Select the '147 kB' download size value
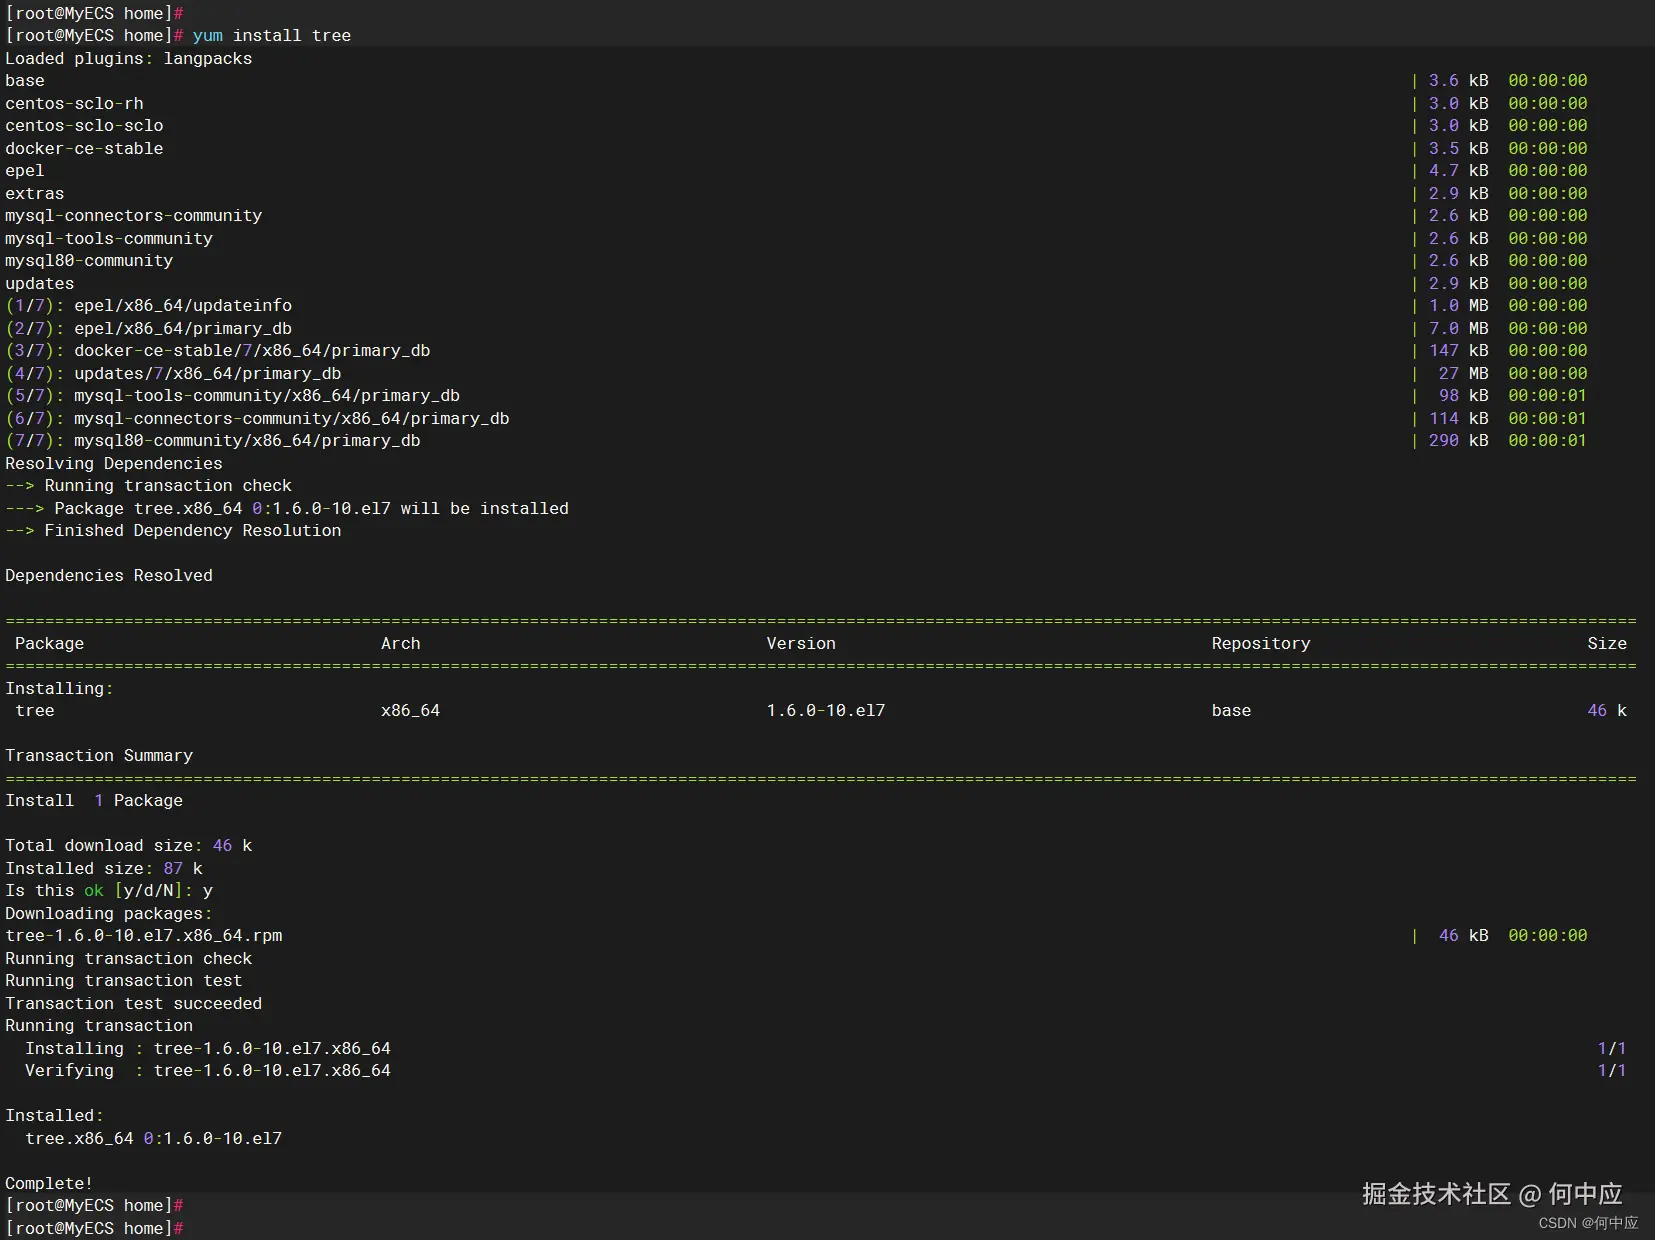Screen dimensions: 1655x1240 point(1458,351)
